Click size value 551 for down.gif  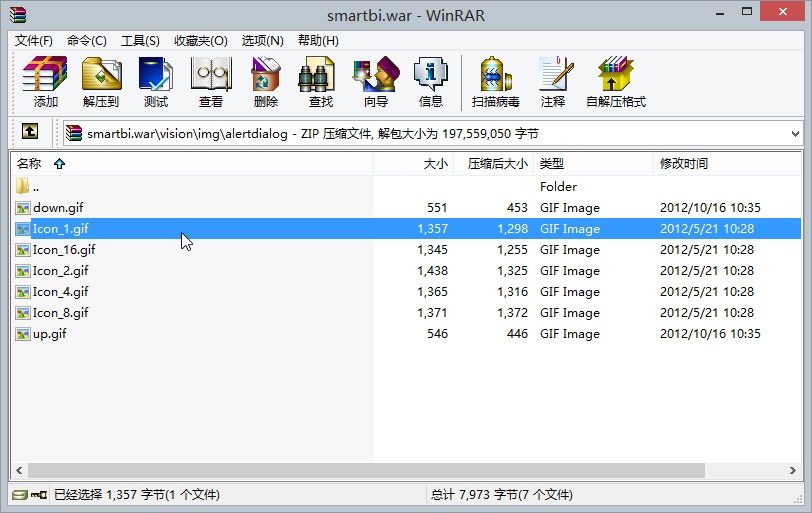437,208
